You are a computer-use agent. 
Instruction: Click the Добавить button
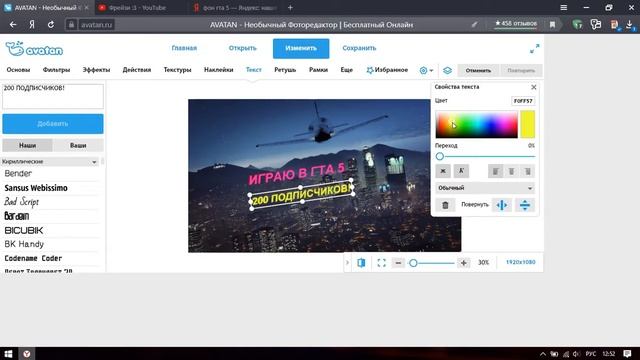click(53, 124)
